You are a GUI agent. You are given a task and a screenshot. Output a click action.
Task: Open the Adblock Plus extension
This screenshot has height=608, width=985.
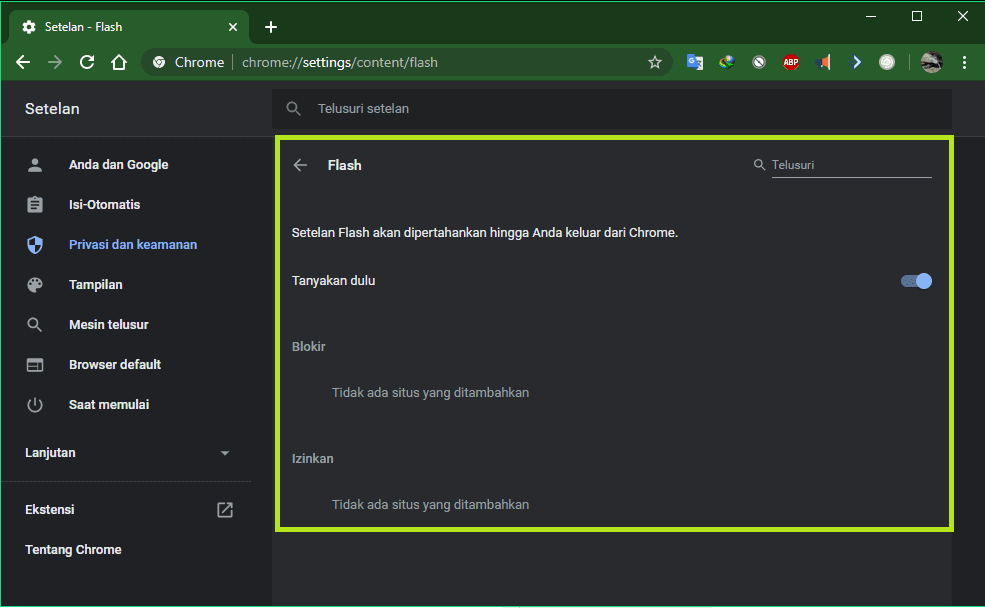pos(791,62)
